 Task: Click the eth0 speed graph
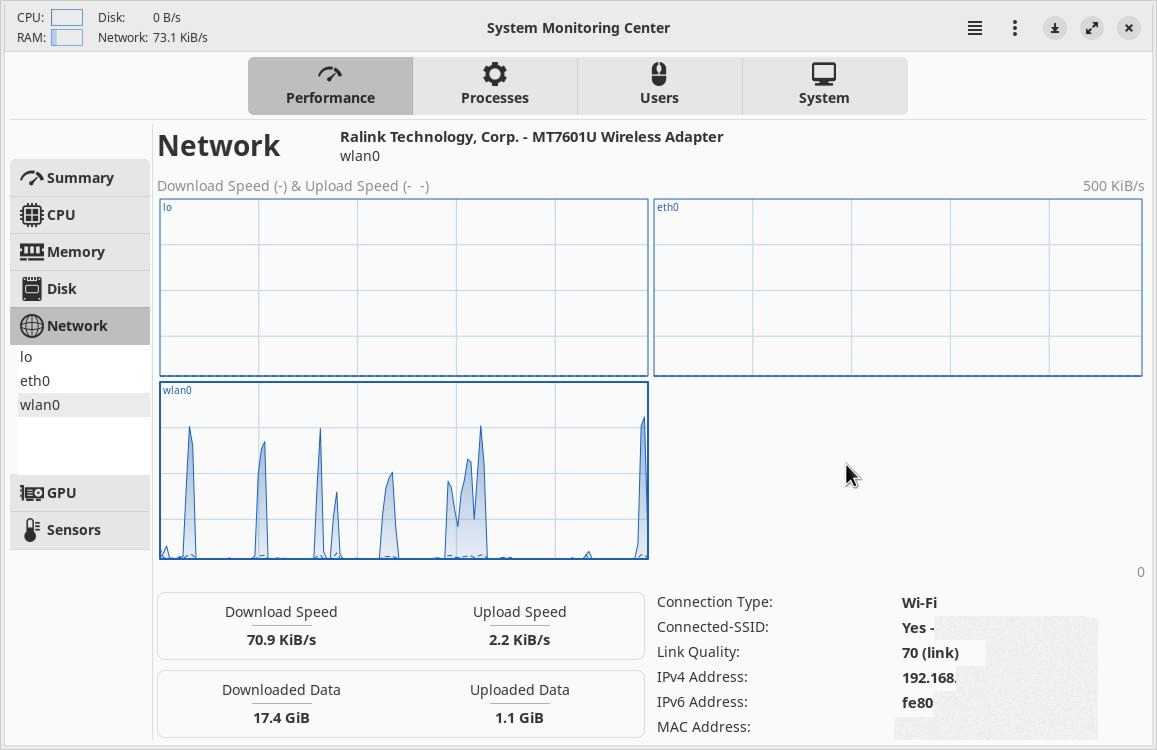coord(897,288)
